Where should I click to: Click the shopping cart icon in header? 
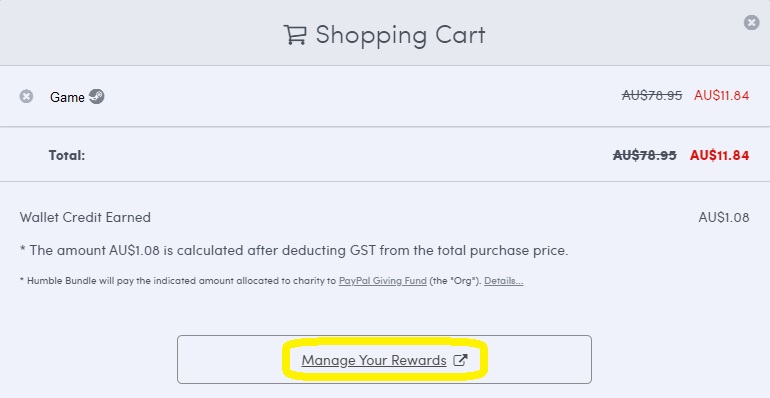(295, 35)
